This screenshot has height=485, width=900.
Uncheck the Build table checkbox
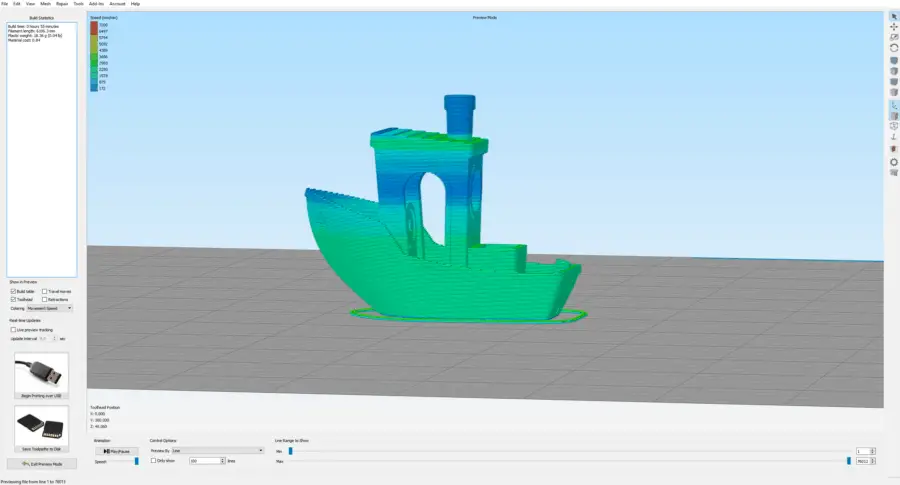(x=13, y=292)
